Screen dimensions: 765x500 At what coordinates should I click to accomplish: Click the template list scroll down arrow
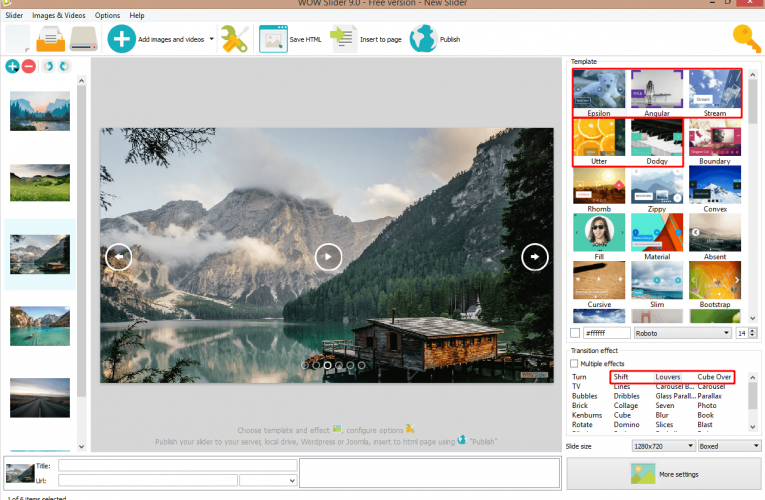click(x=752, y=318)
